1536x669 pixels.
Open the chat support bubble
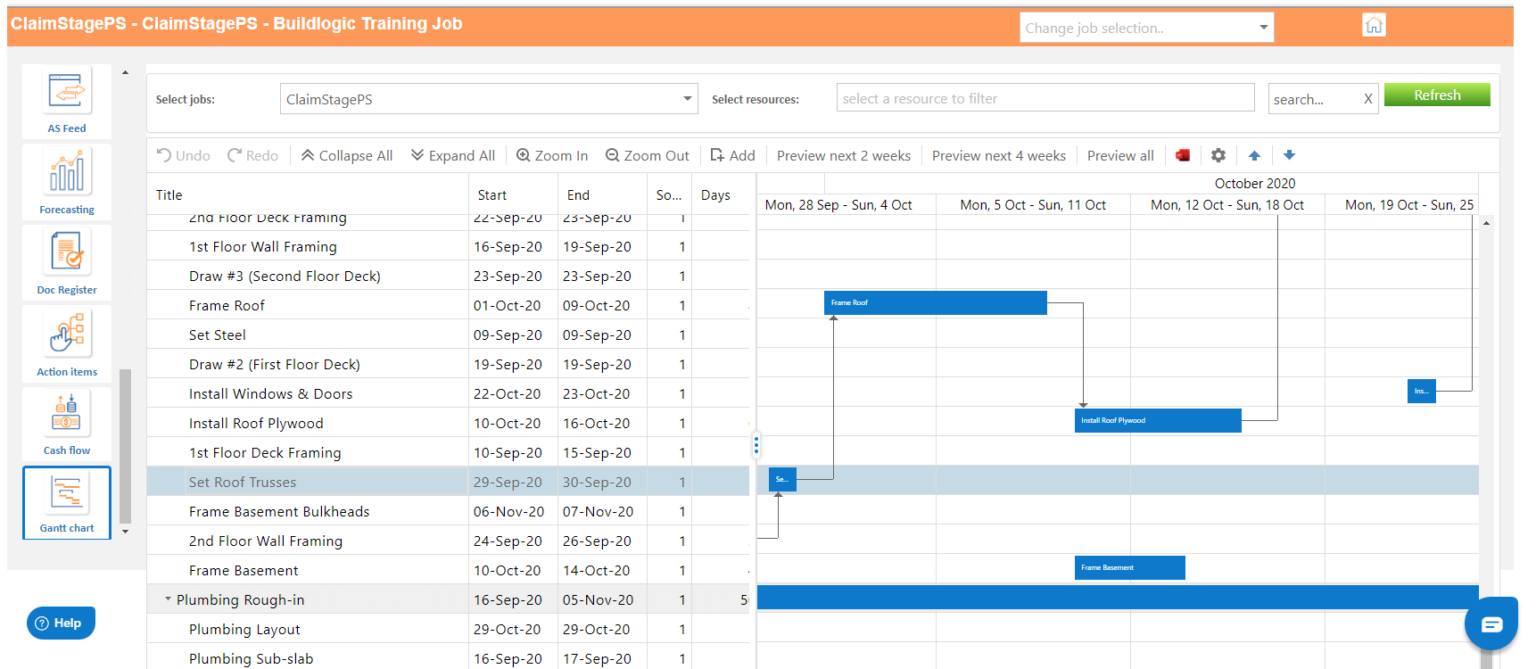[1491, 623]
